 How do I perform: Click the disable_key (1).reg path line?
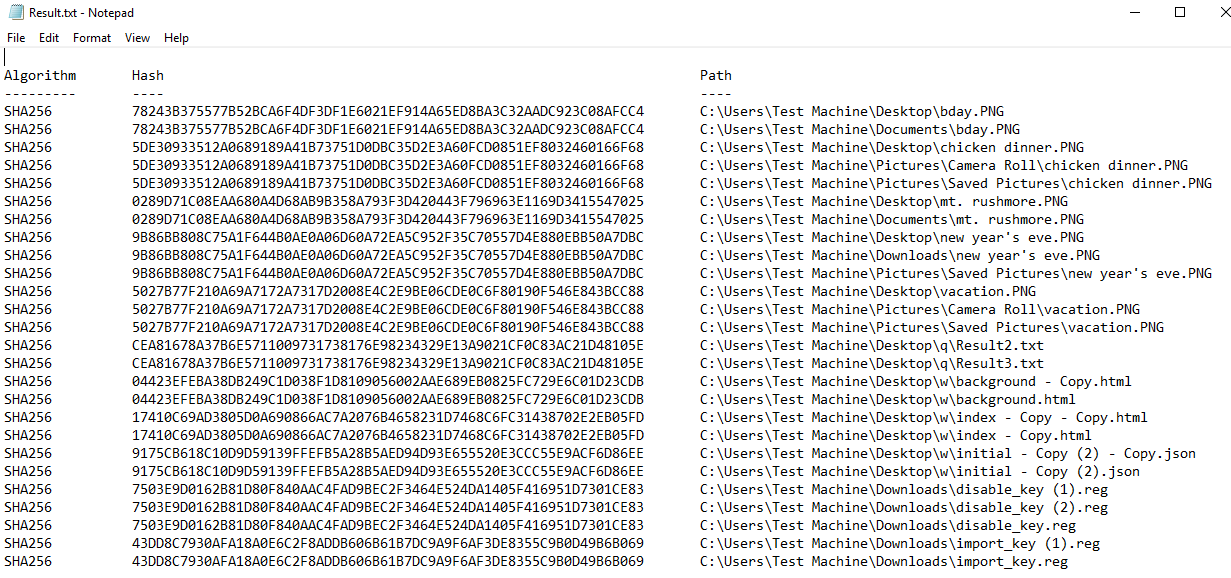coord(904,489)
